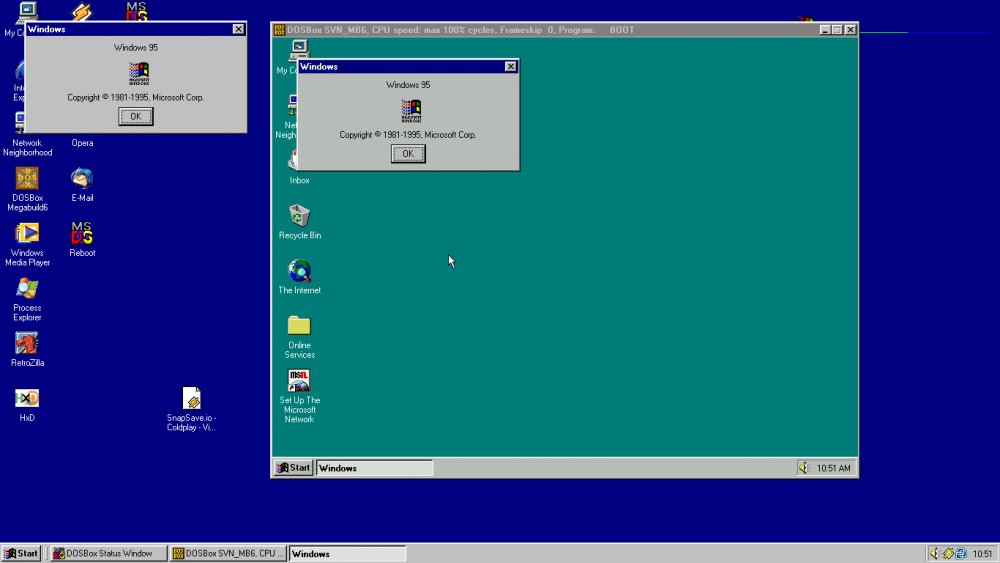The image size is (1000, 563).
Task: Select host Network Neighborhood icon label
Action: [27, 148]
